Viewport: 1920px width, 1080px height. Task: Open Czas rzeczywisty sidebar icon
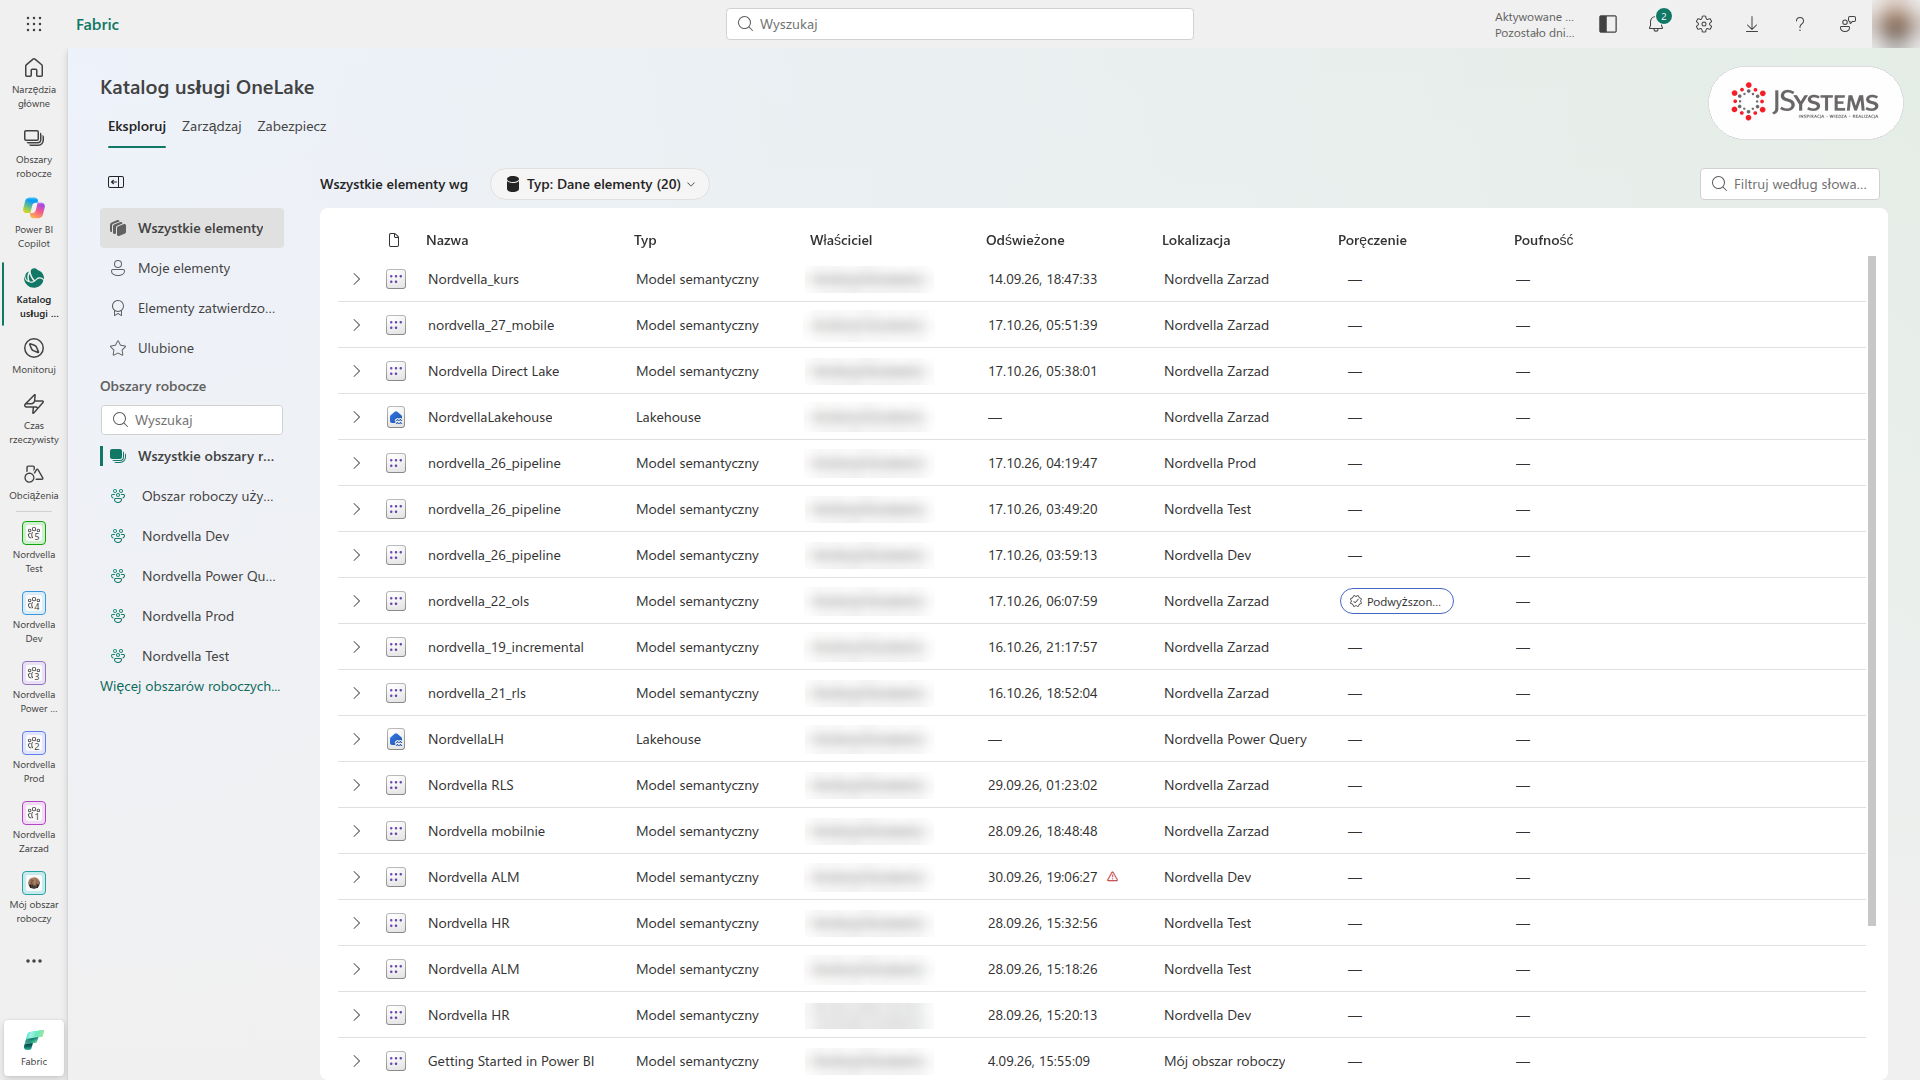[34, 418]
